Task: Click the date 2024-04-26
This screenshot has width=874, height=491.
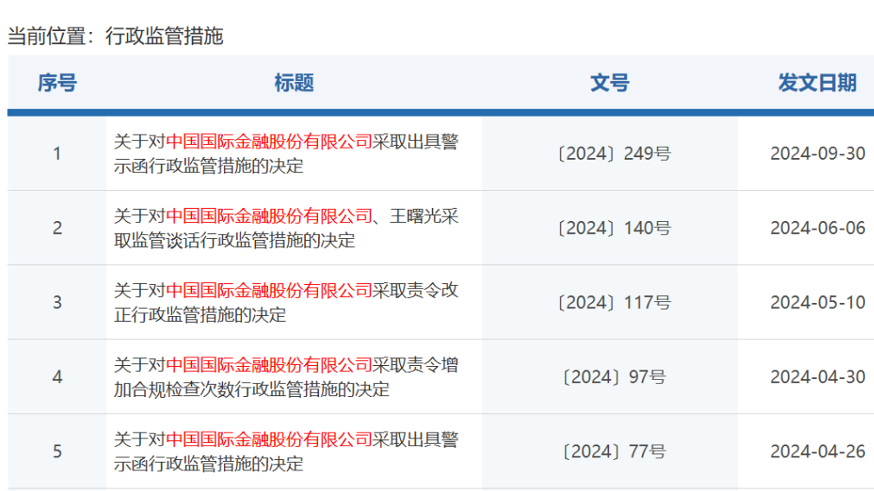Action: 818,451
